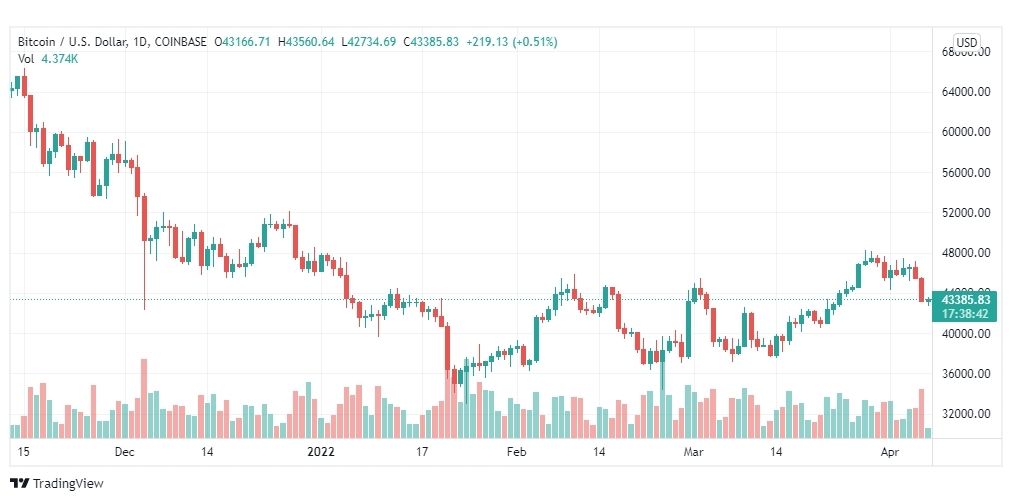Click the Dec label on the time axis
This screenshot has width=1012, height=501.
tap(123, 452)
